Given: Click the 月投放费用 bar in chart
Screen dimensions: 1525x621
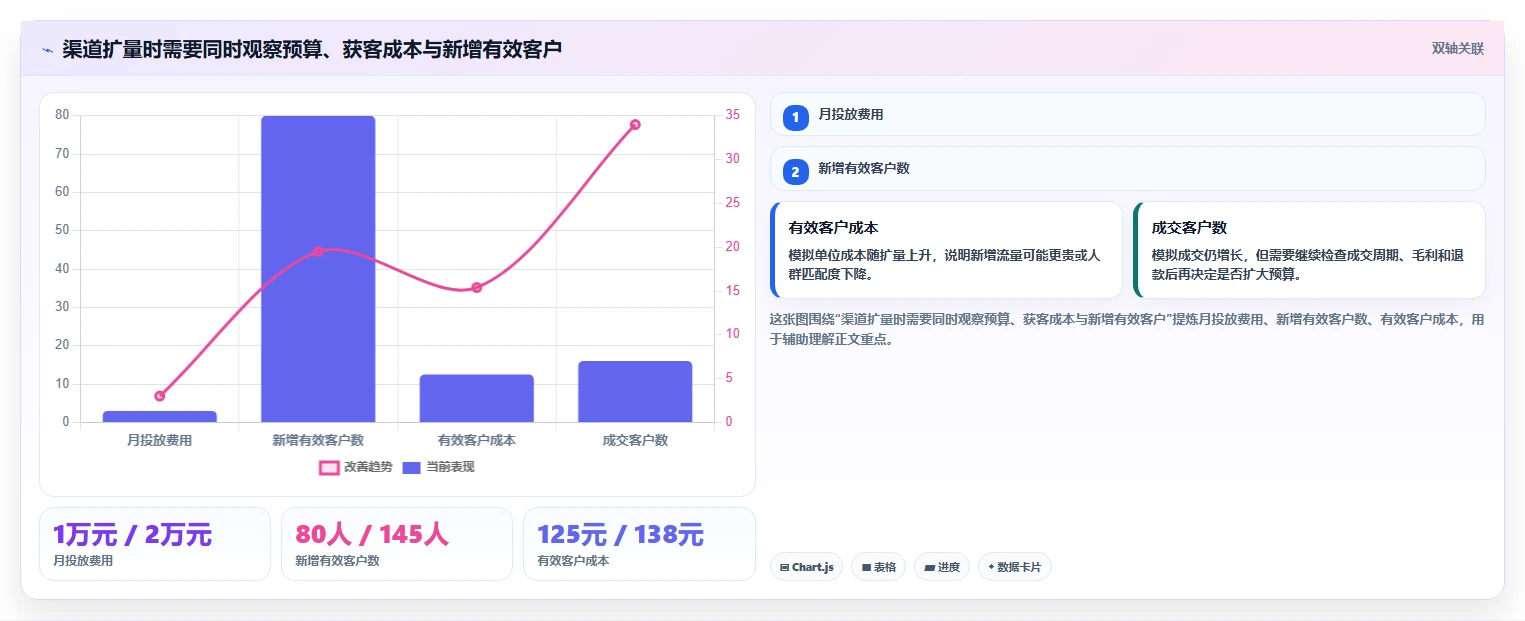Looking at the screenshot, I should pos(160,416).
